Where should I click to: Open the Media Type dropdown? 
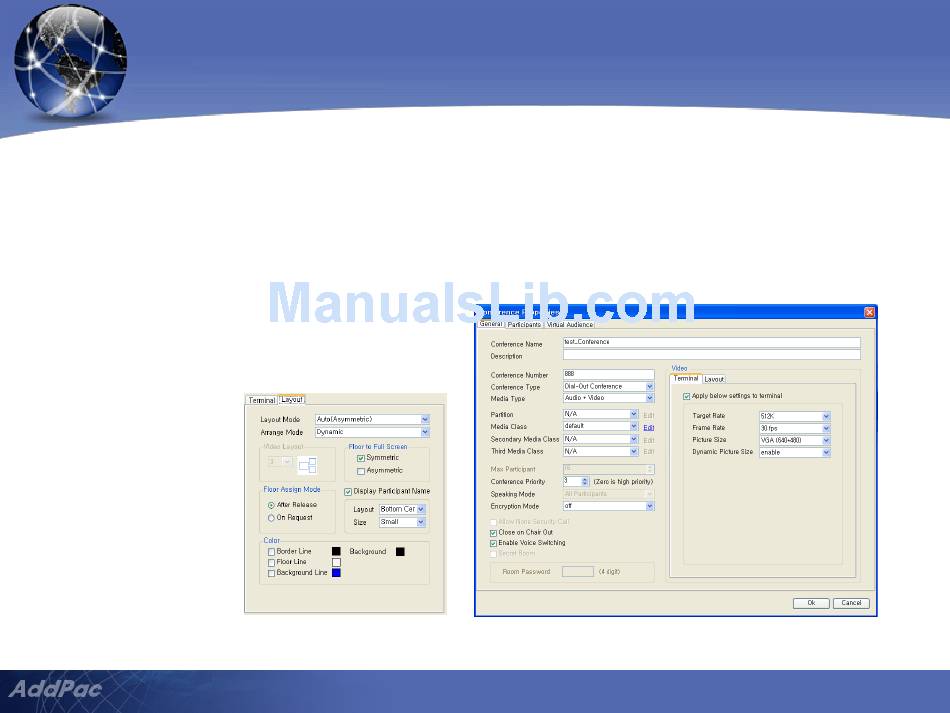coord(608,398)
